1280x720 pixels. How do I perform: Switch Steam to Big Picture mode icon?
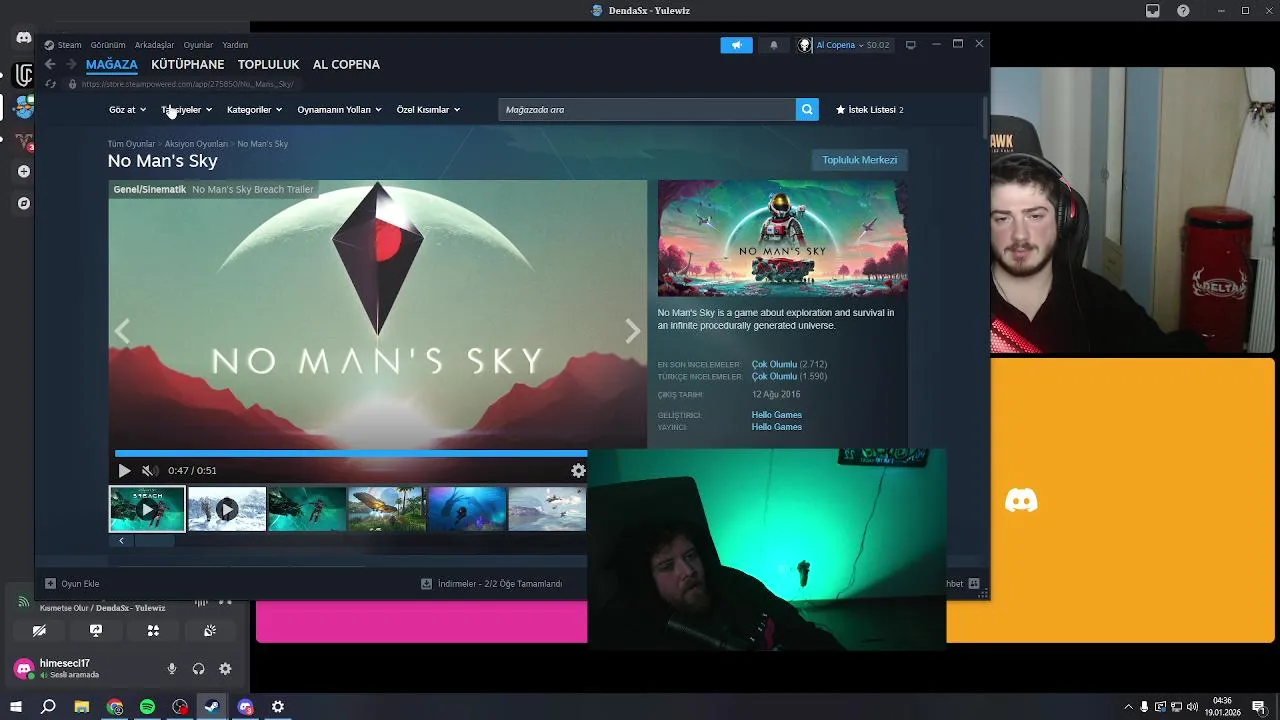(910, 45)
